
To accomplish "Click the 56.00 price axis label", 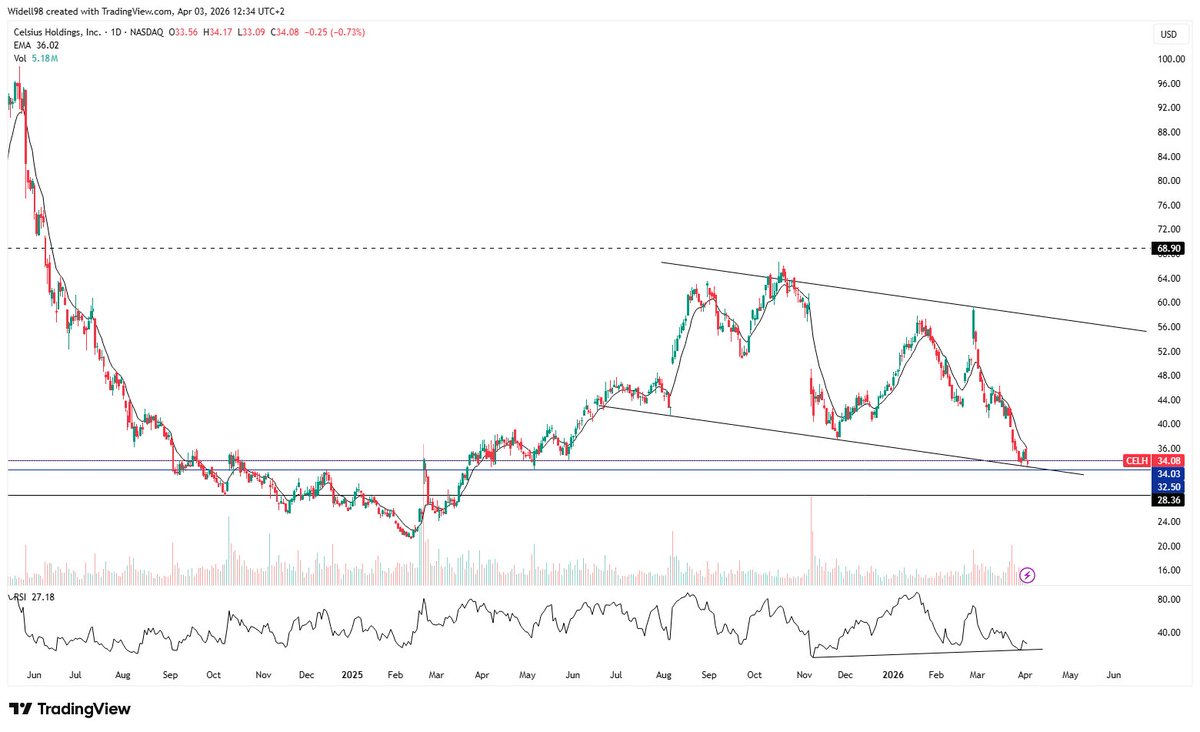I will (1168, 327).
